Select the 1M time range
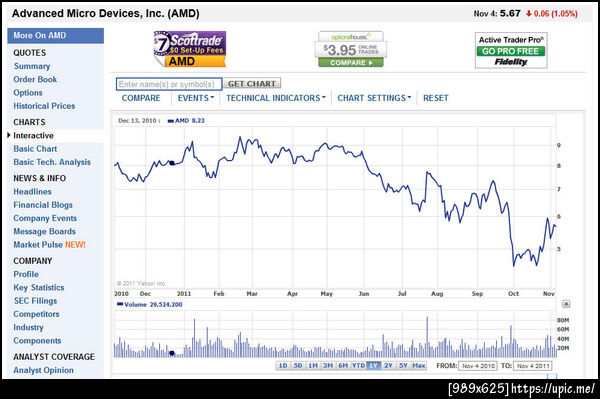This screenshot has height=399, width=600. click(313, 366)
